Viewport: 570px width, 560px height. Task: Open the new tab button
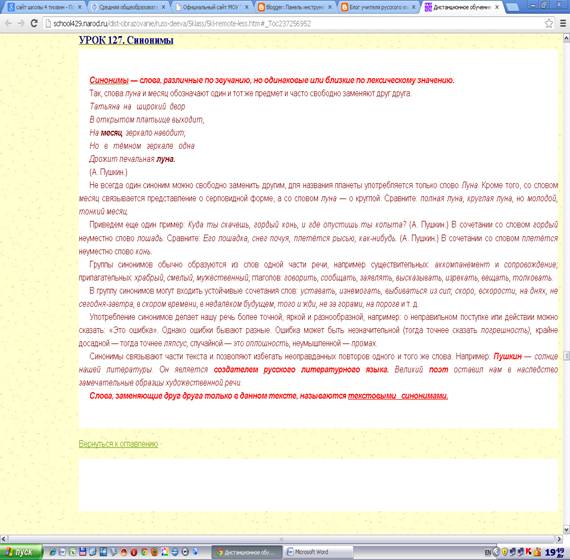tap(512, 7)
